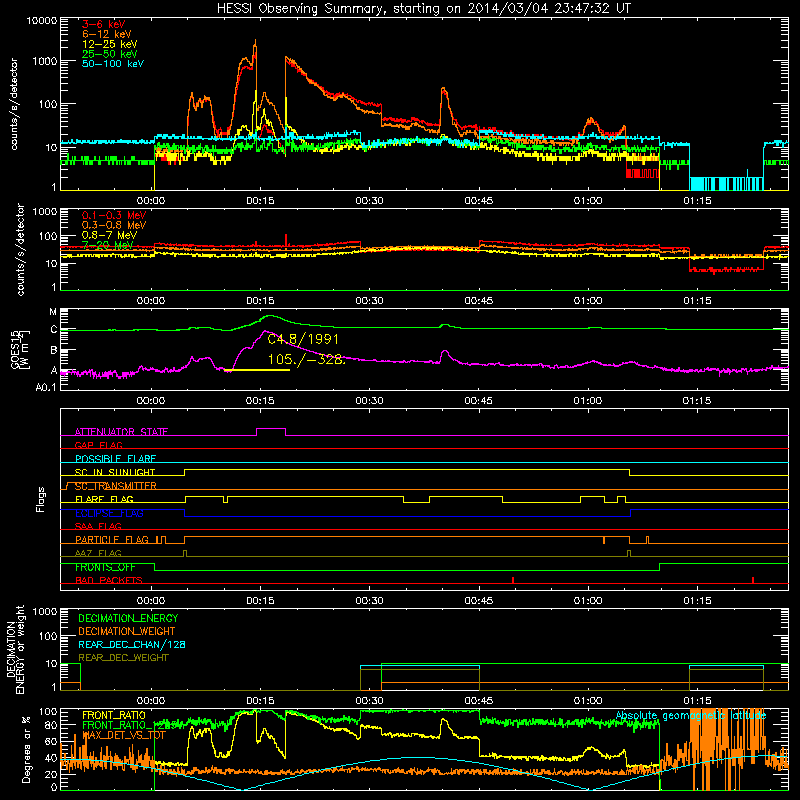
Task: Click the orange MAX_DET_VS_TOT legend label
Action: tap(124, 735)
